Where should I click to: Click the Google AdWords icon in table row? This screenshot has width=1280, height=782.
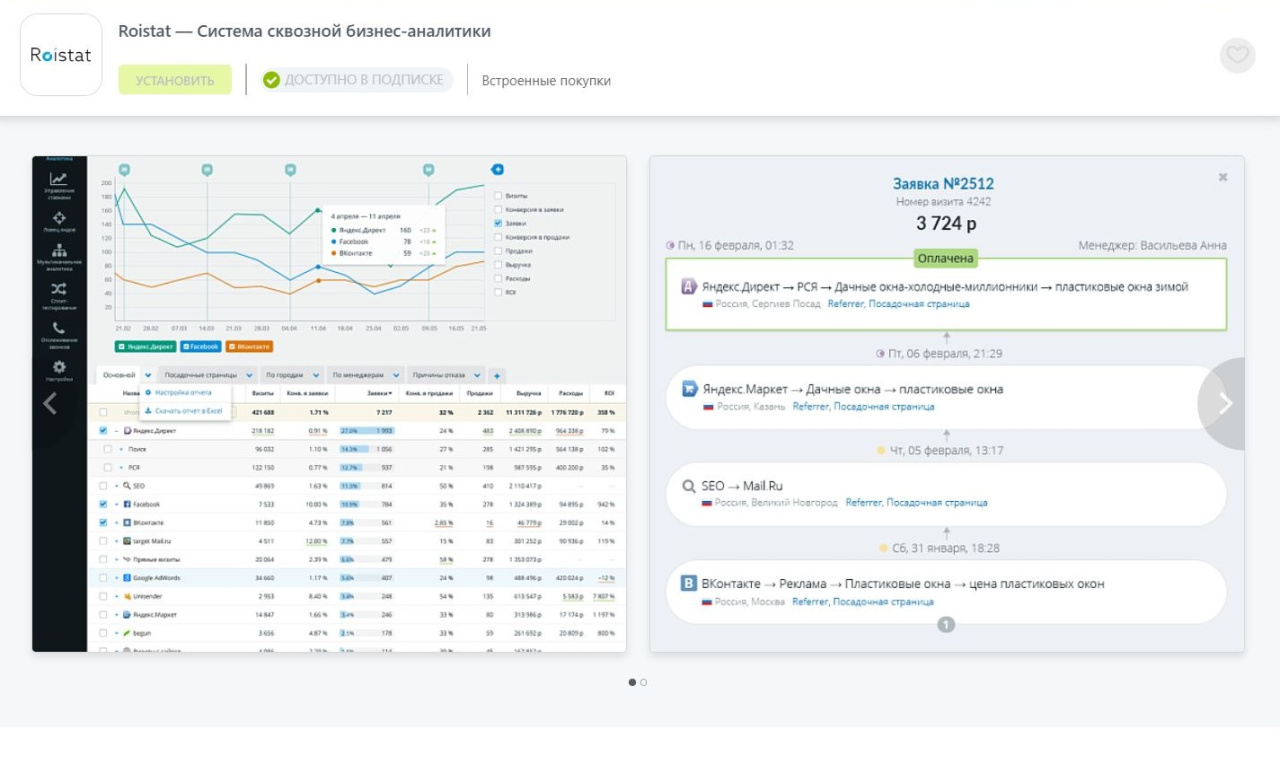(128, 578)
